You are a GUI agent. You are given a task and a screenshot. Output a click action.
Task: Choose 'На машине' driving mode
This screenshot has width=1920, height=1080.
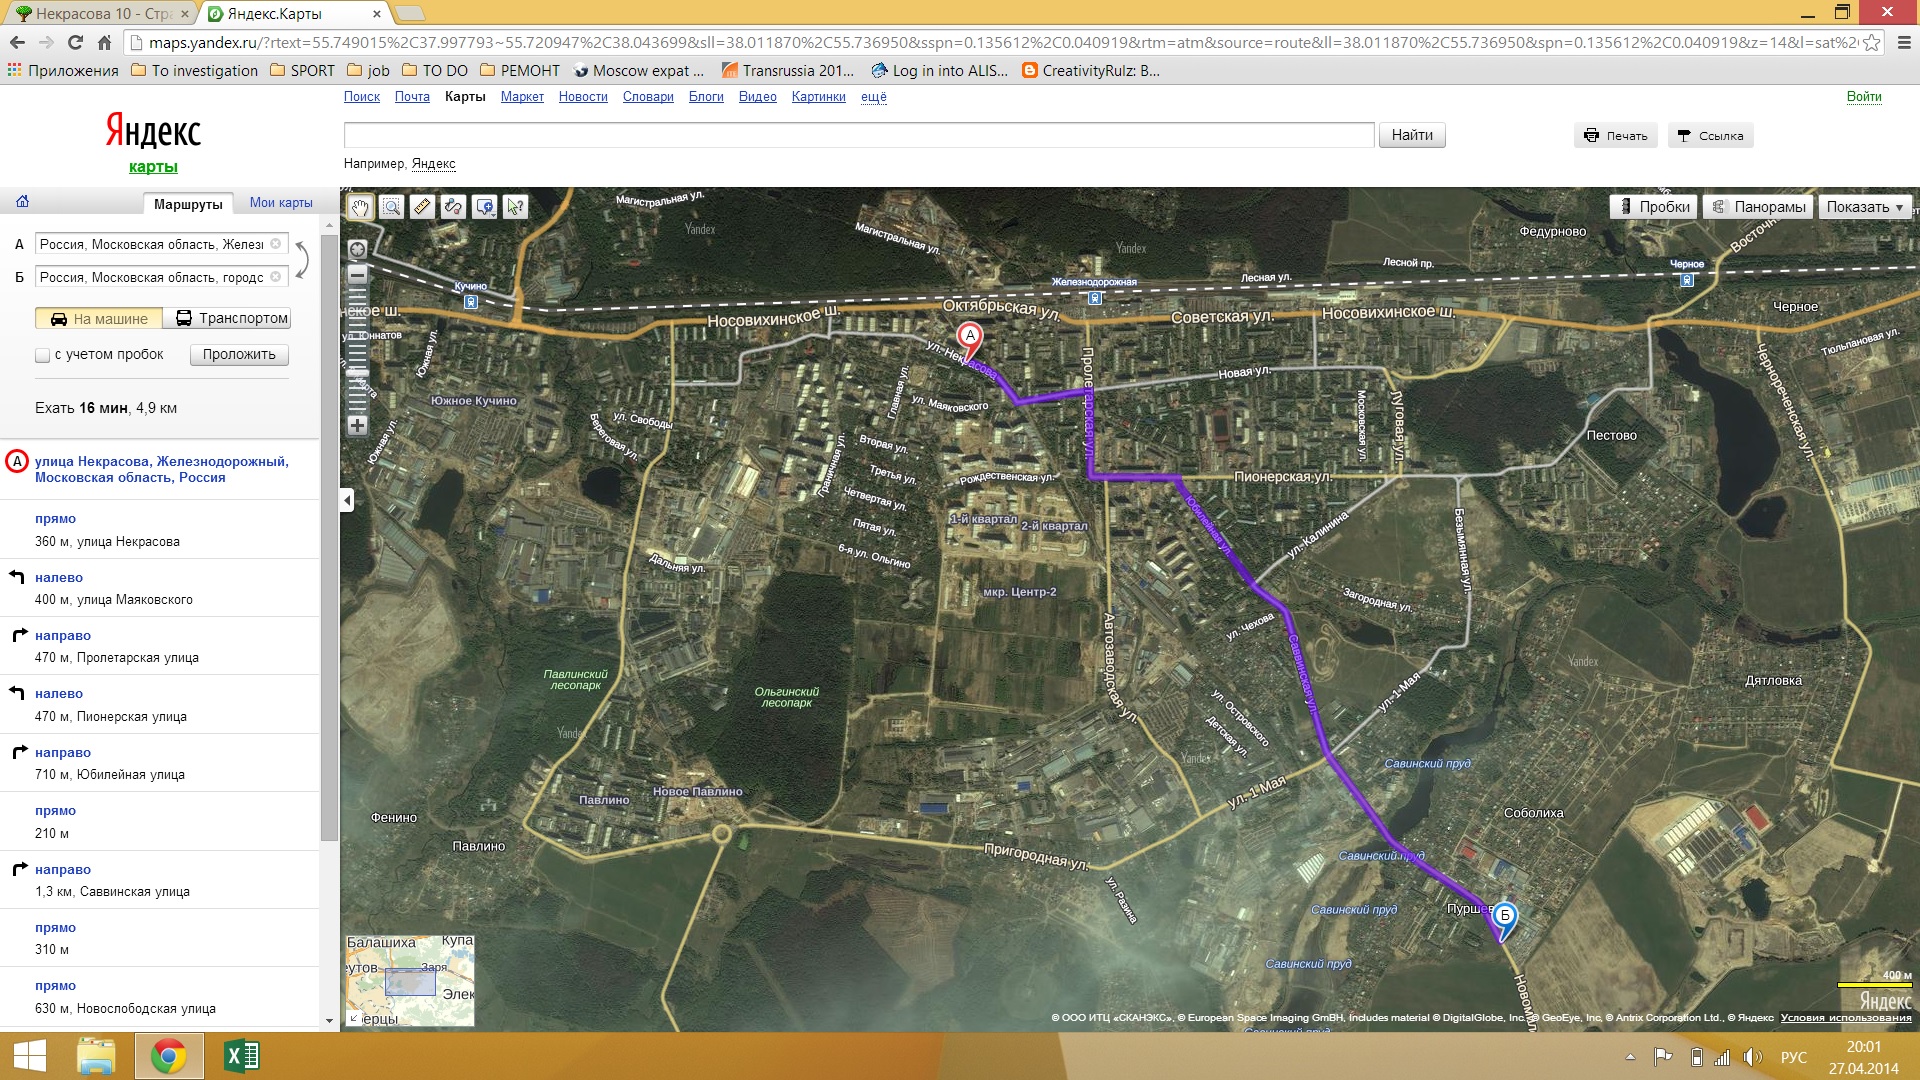point(99,319)
